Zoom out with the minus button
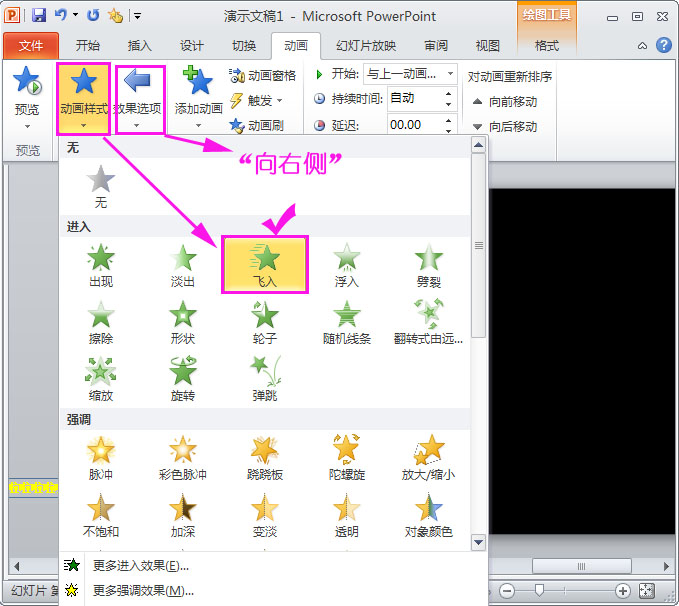 (x=507, y=590)
